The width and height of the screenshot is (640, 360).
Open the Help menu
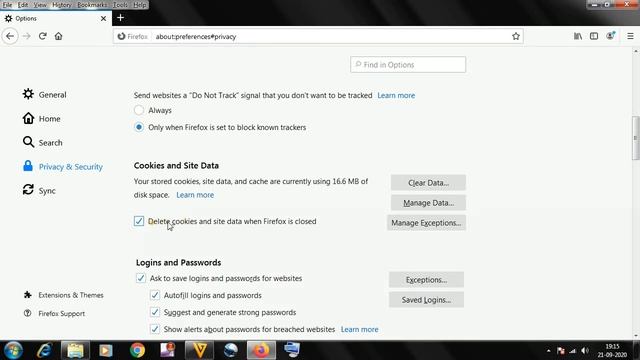(x=140, y=5)
